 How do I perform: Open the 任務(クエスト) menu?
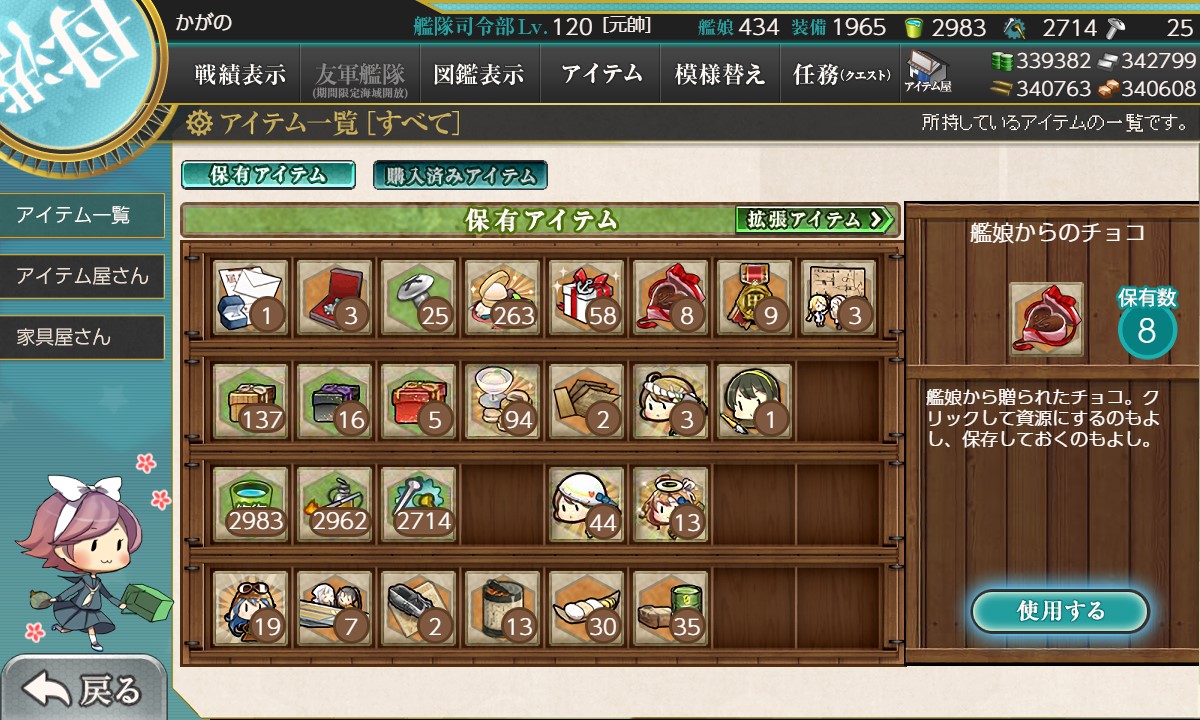842,74
